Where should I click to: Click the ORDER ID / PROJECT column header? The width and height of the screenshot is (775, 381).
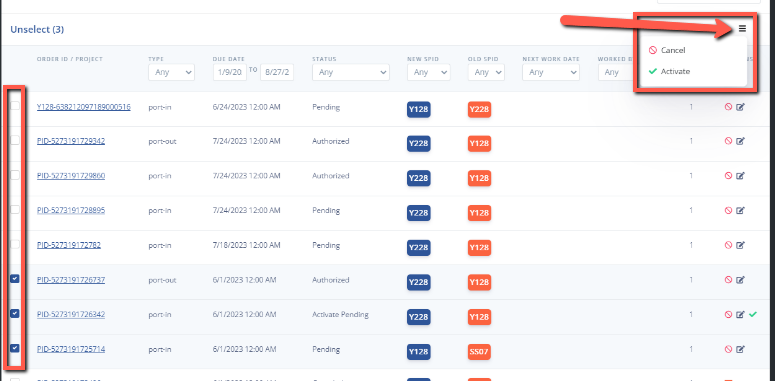point(70,59)
